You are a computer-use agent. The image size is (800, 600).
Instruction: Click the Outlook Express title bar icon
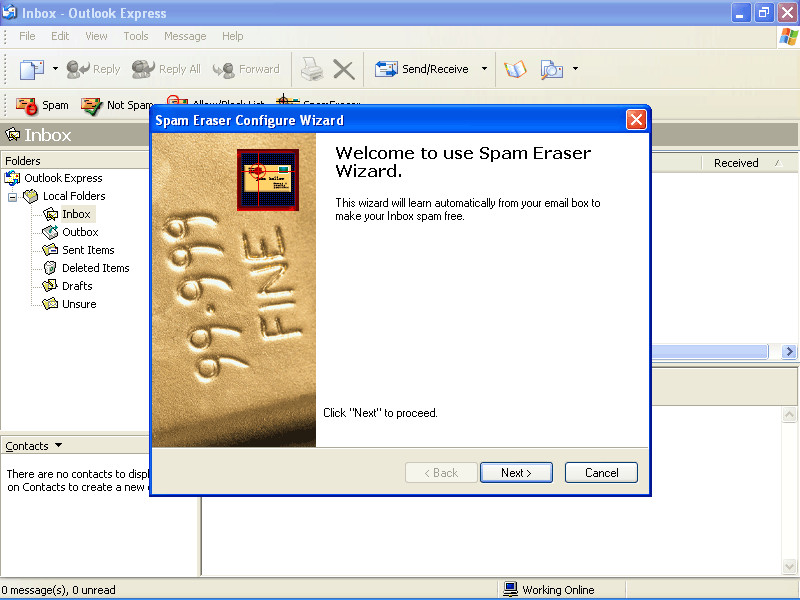coord(10,12)
